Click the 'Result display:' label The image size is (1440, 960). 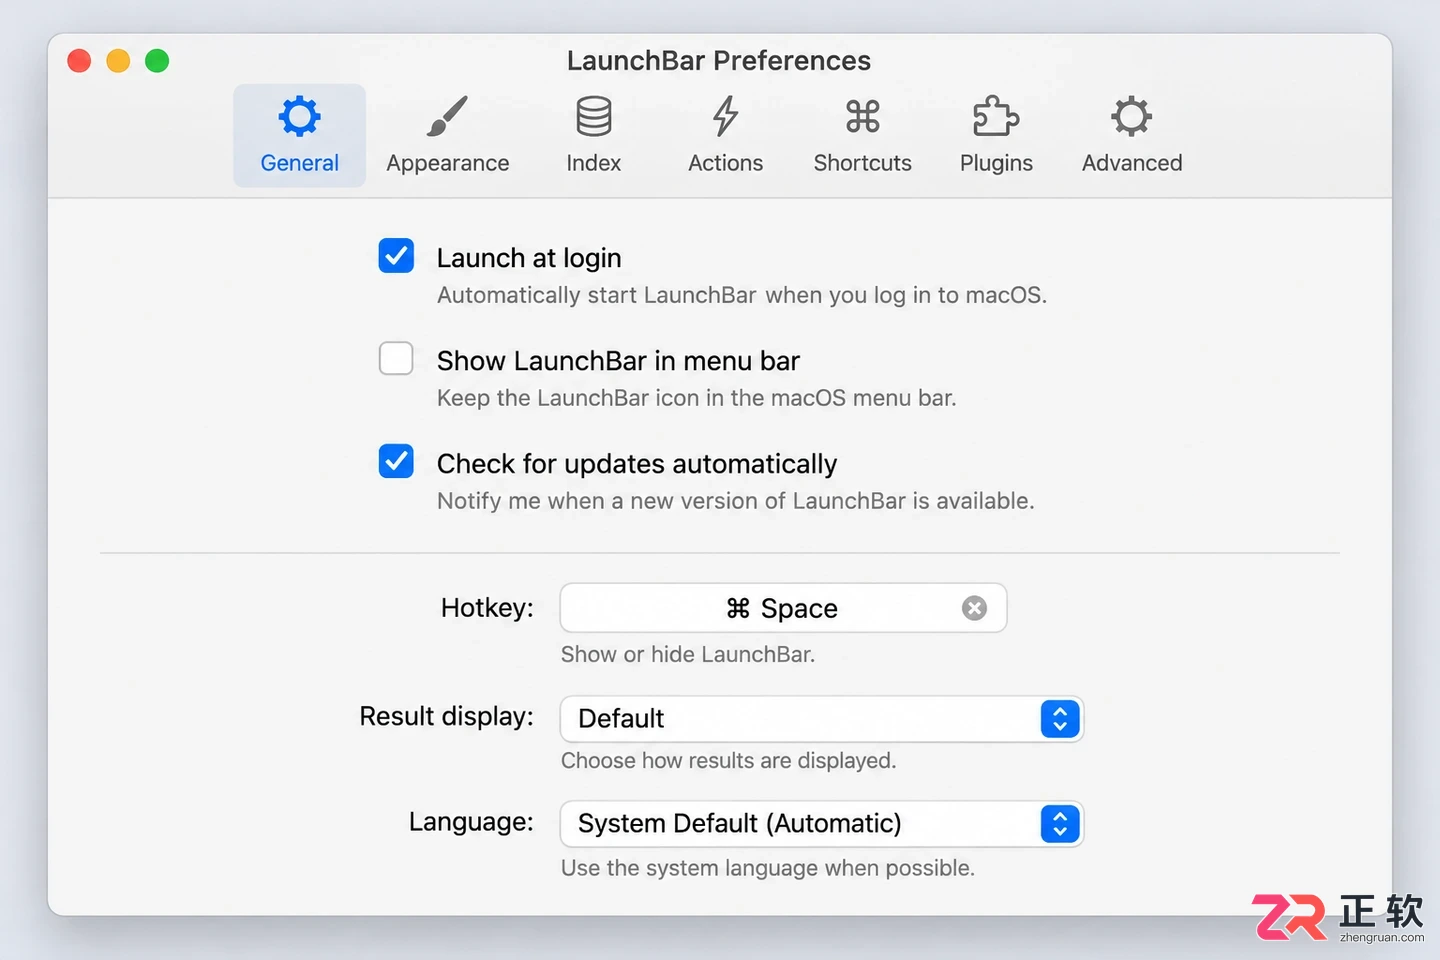446,717
